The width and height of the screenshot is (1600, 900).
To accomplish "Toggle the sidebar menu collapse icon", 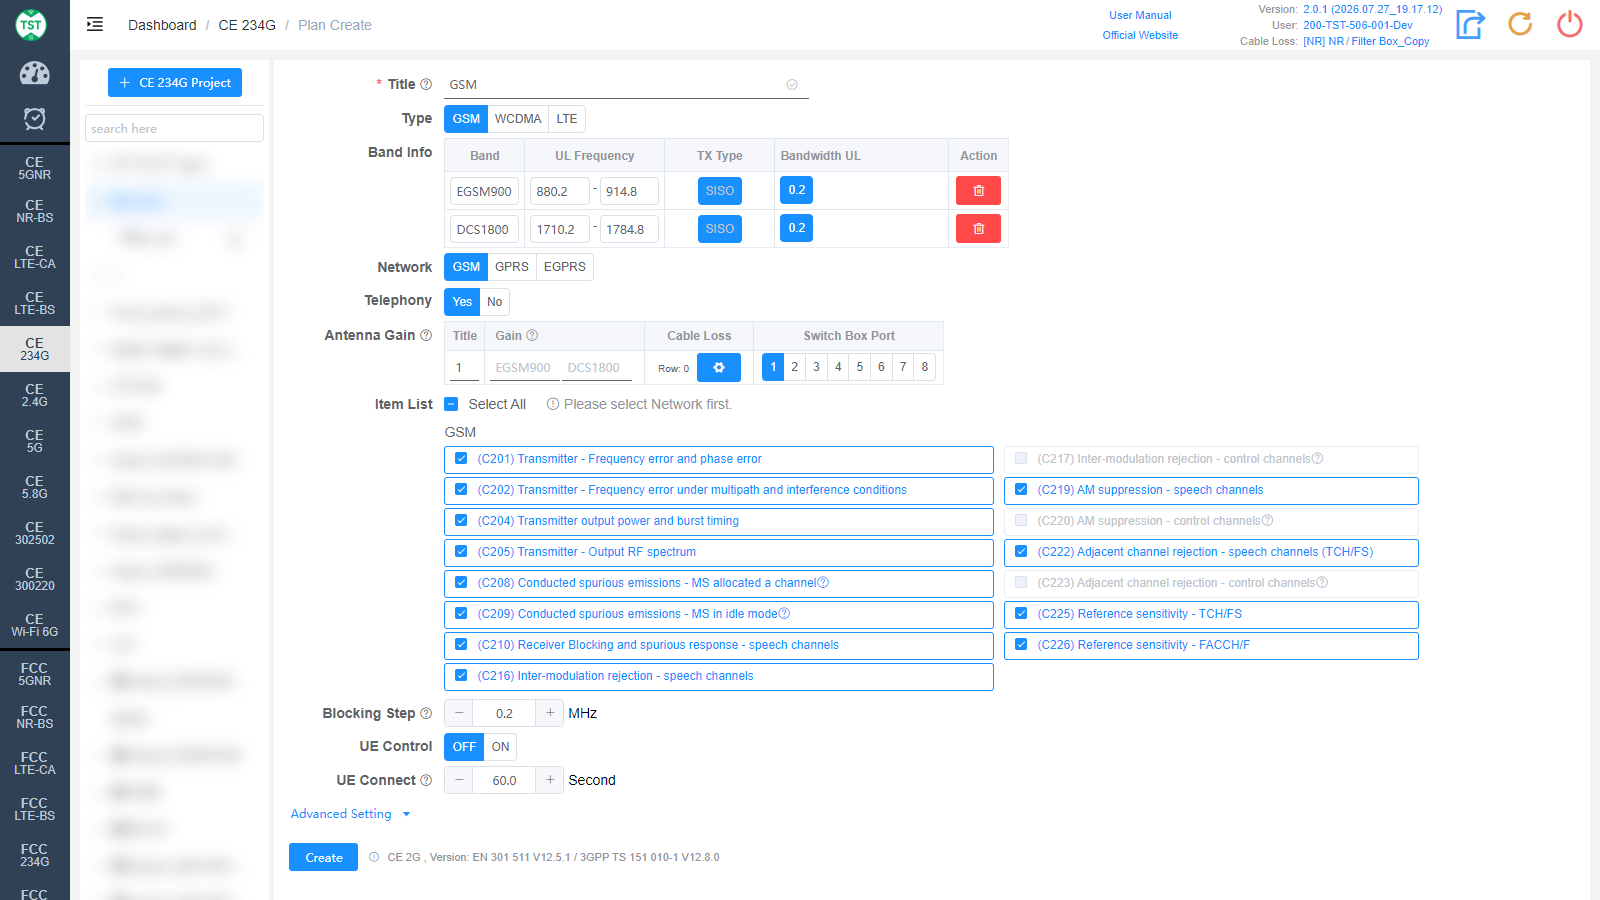I will [95, 25].
